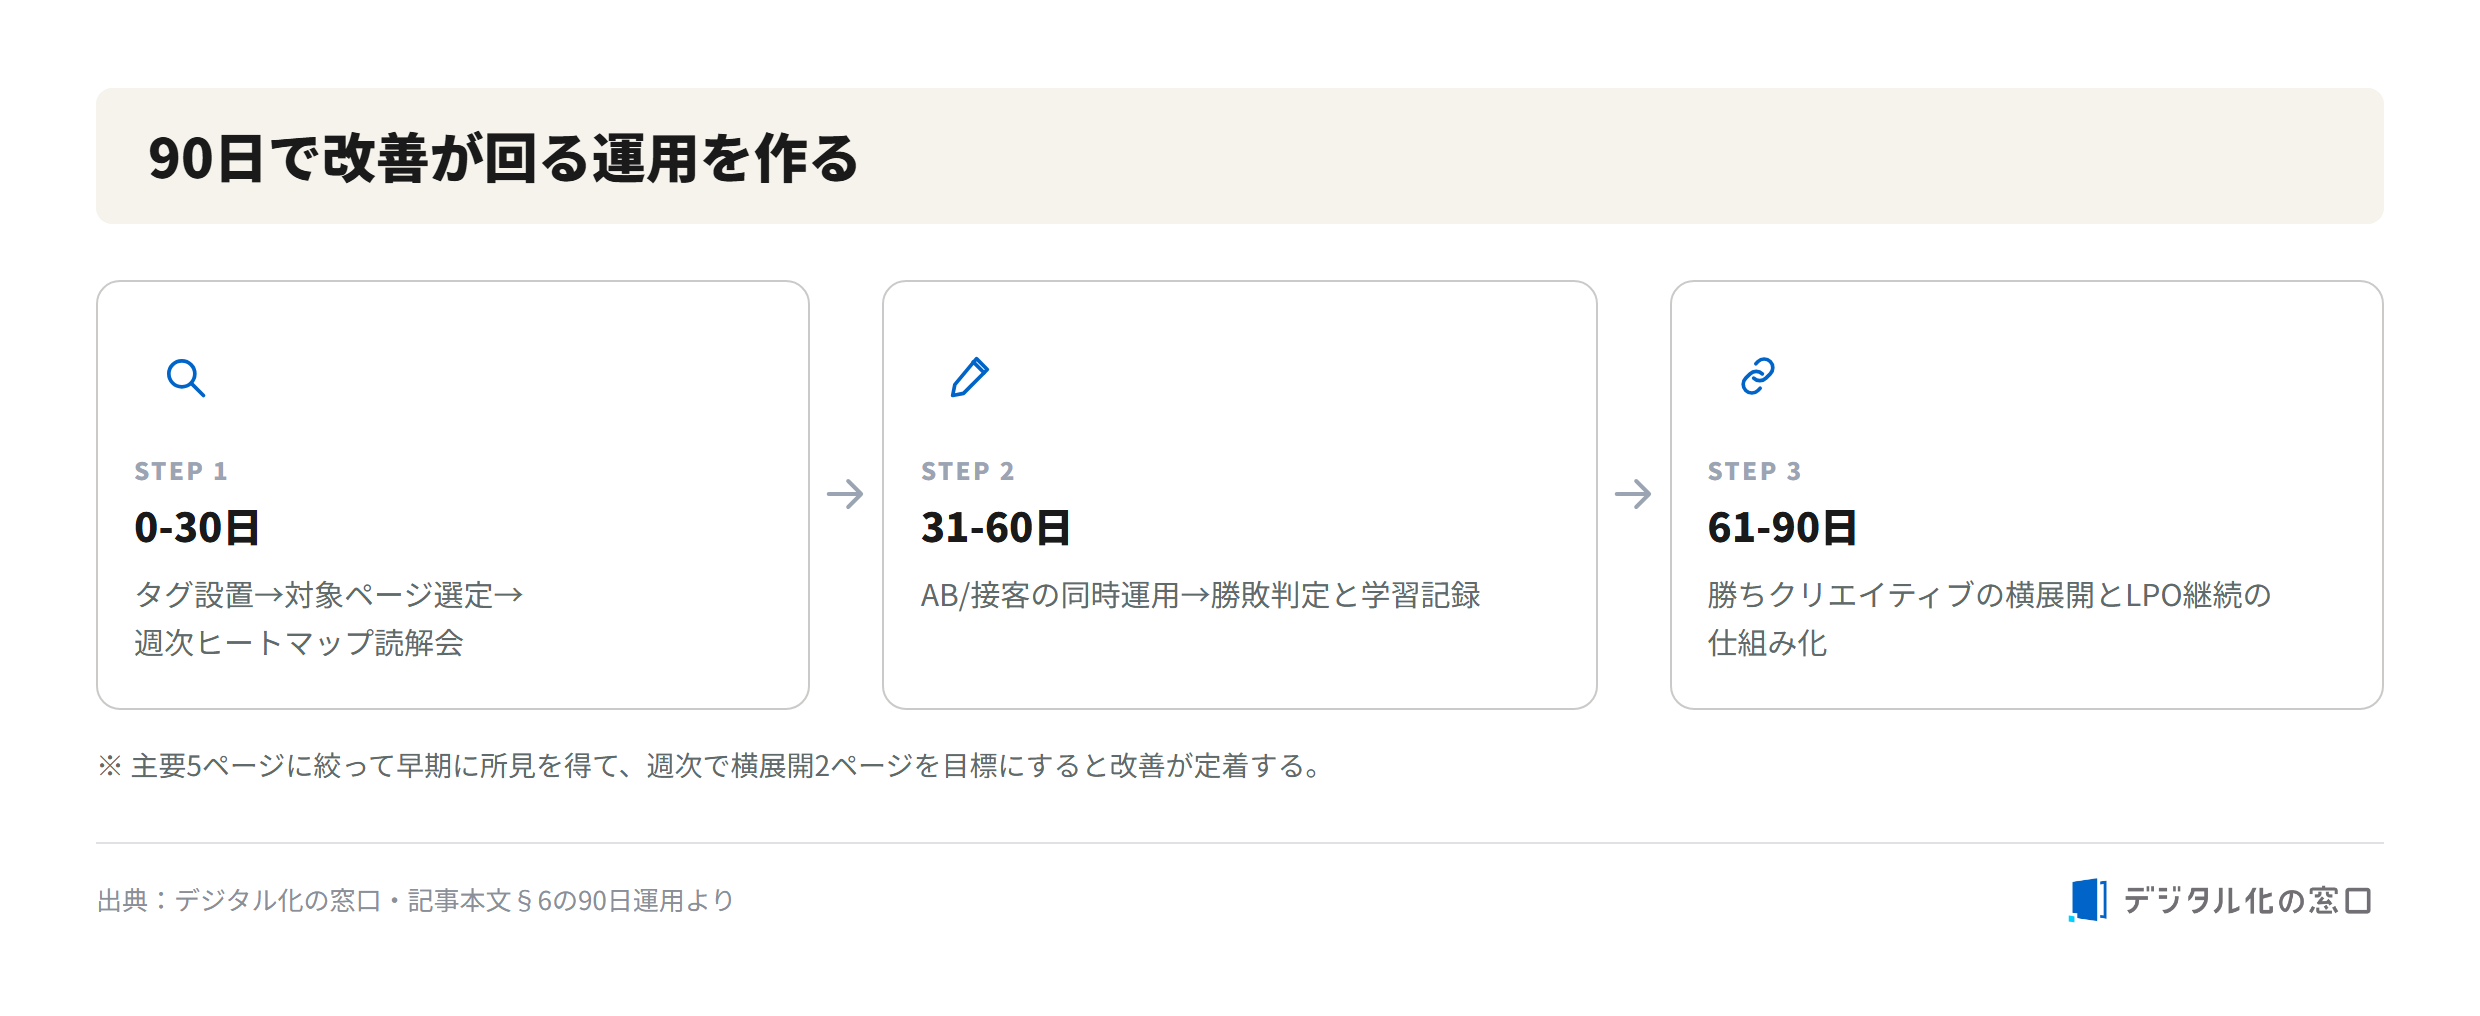
Task: Select the STEP 2 label
Action: point(968,471)
